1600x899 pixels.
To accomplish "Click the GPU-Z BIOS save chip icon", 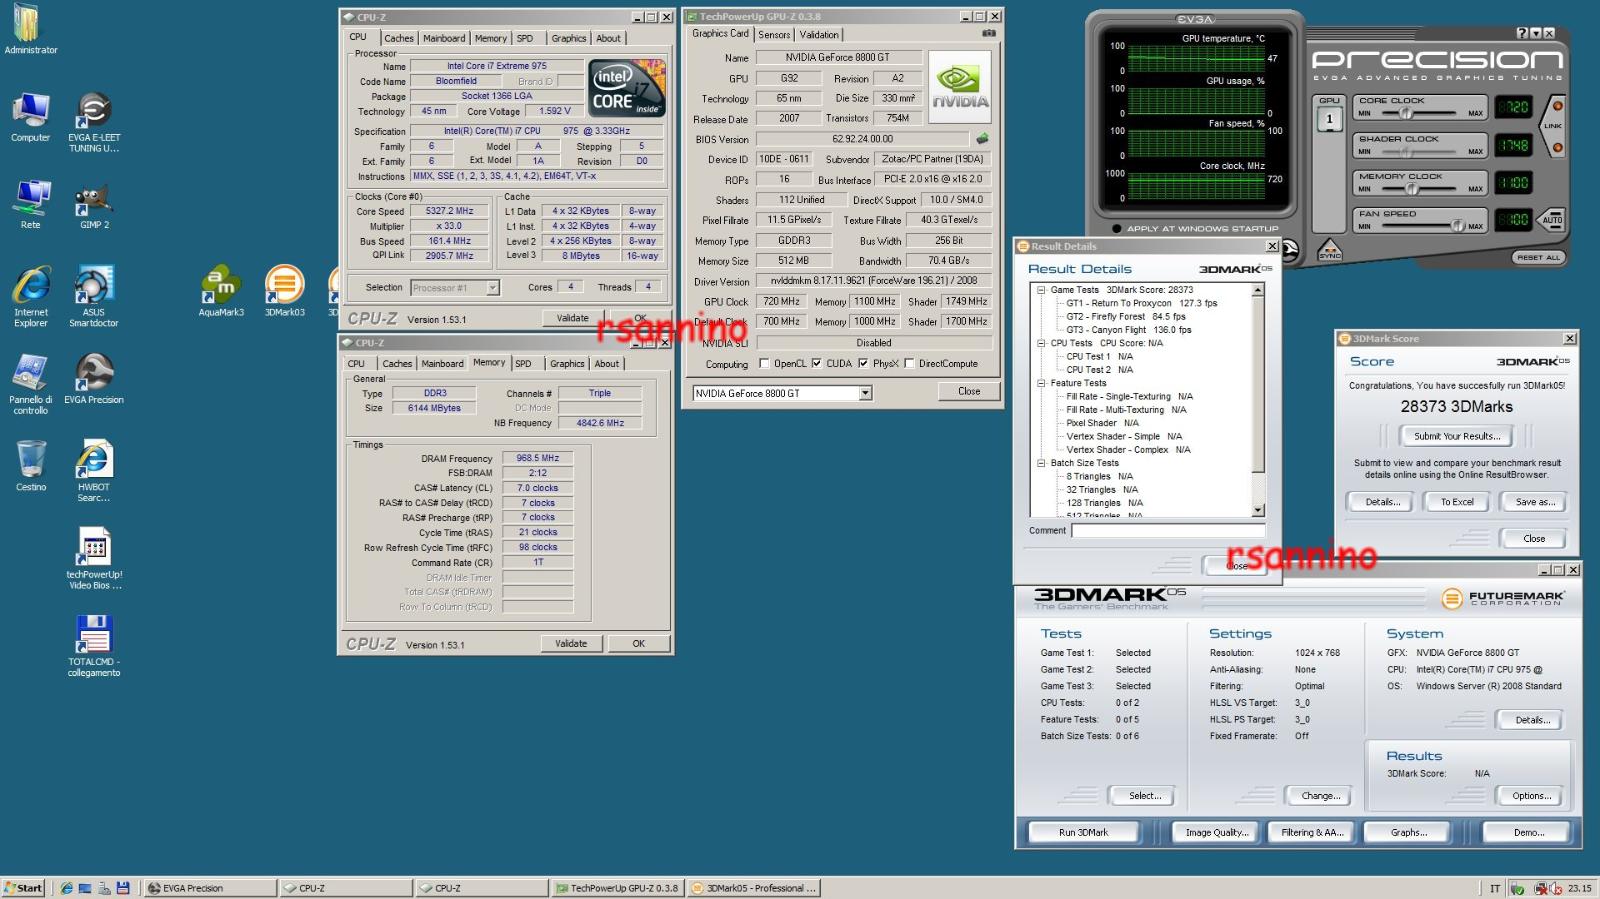I will pyautogui.click(x=982, y=139).
